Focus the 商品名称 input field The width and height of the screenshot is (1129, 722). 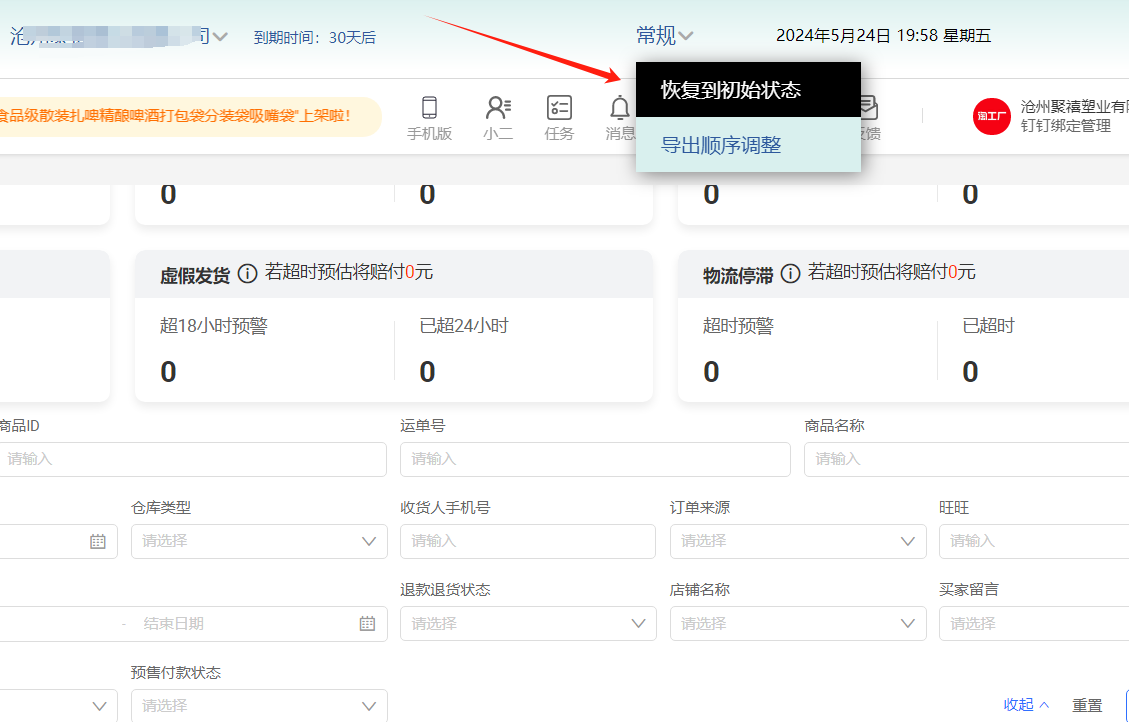pos(966,459)
